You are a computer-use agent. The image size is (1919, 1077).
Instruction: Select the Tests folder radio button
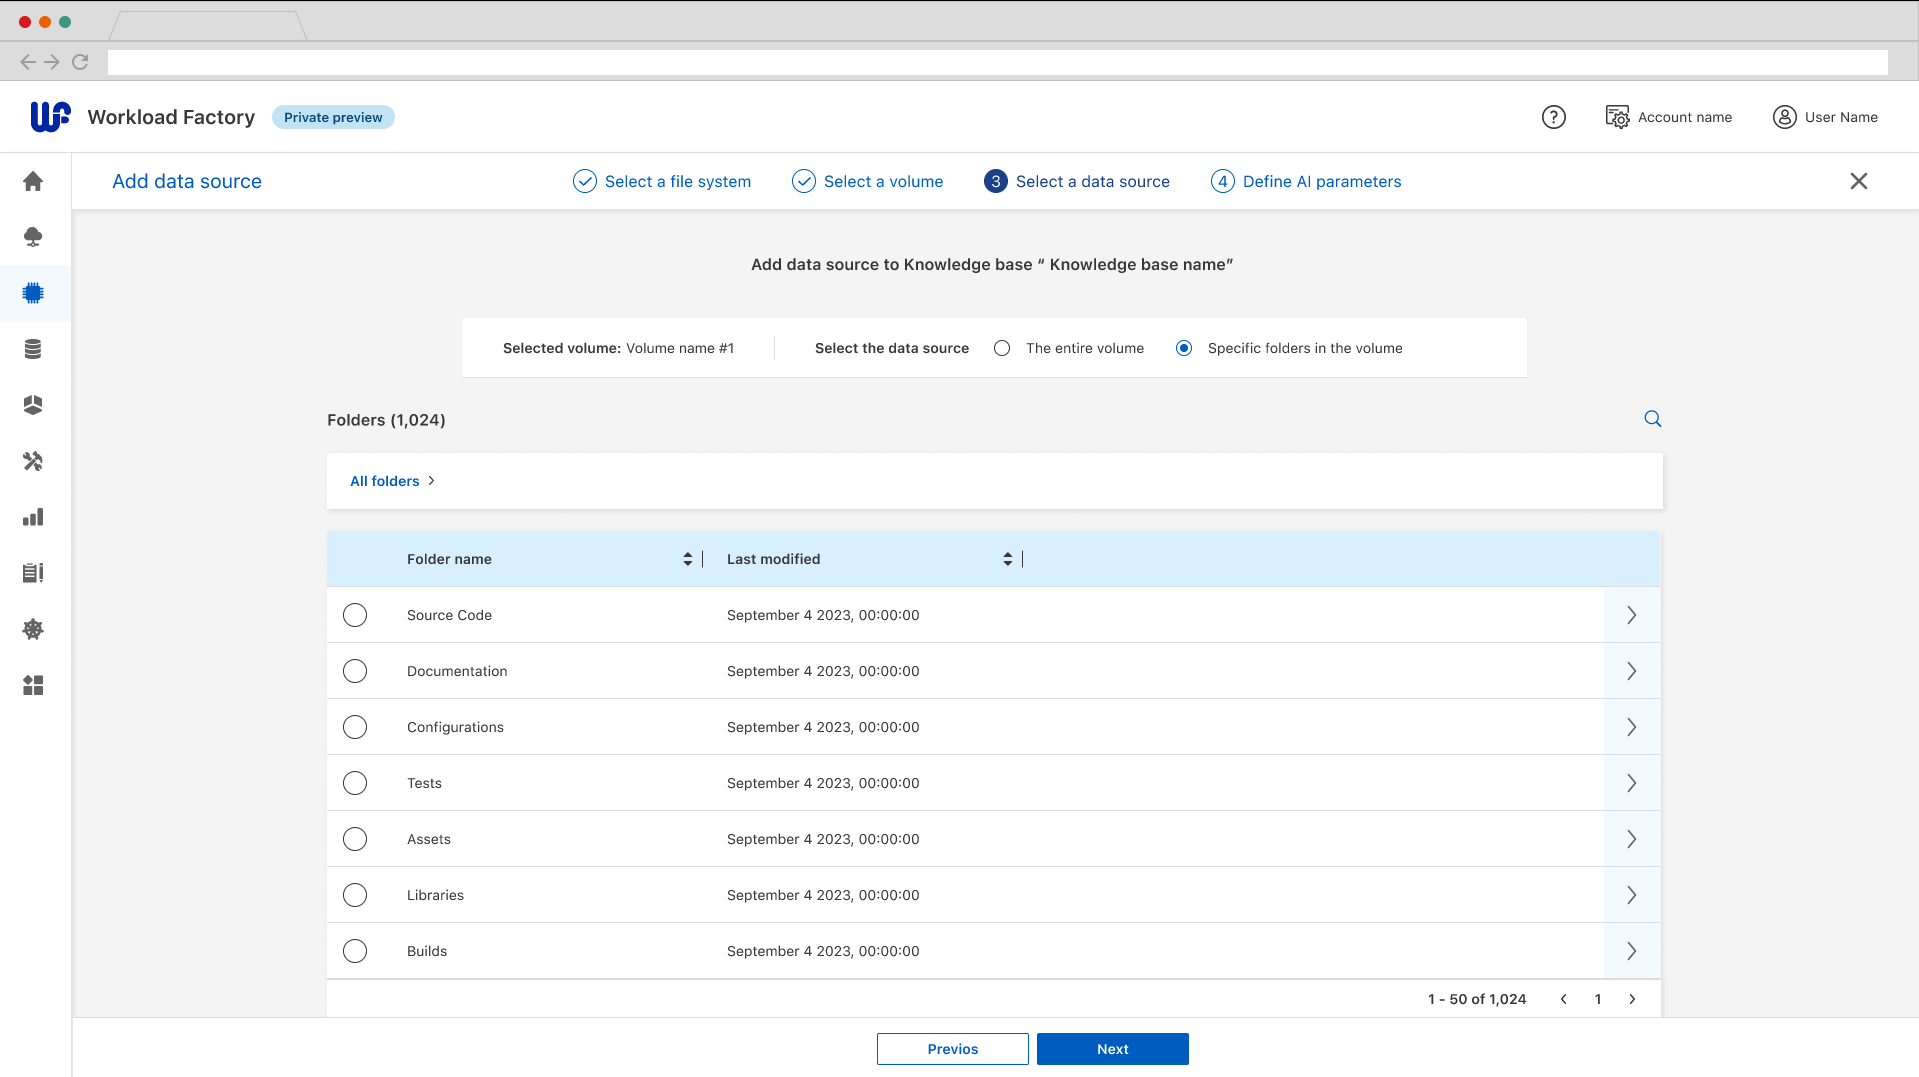(x=355, y=783)
